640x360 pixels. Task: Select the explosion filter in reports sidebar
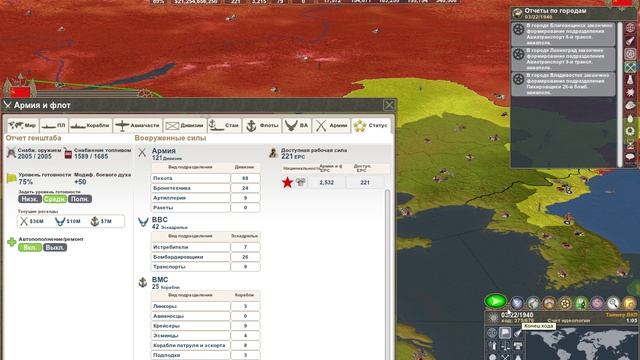point(631,93)
